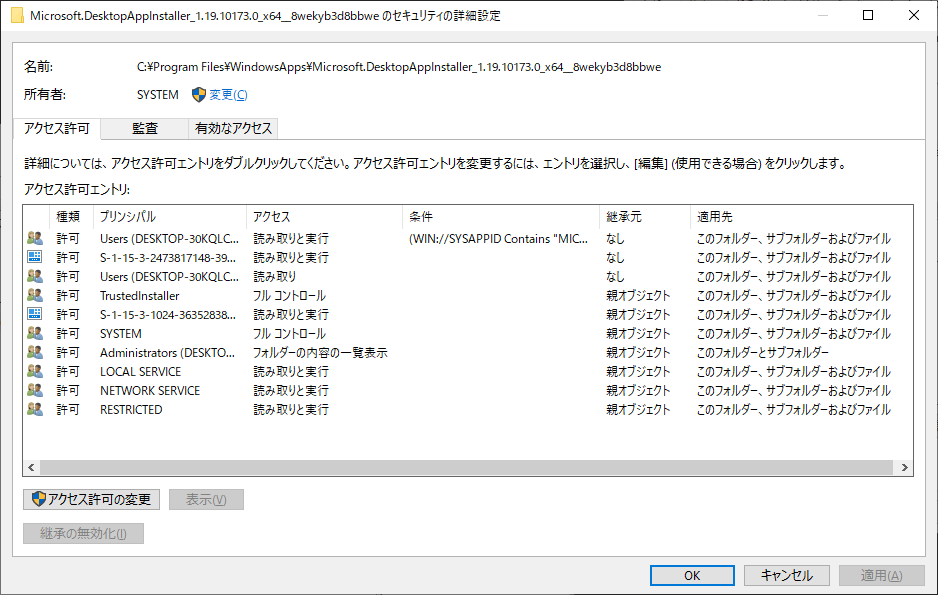The image size is (938, 595).
Task: Switch to the 監査 tab
Action: [x=145, y=128]
